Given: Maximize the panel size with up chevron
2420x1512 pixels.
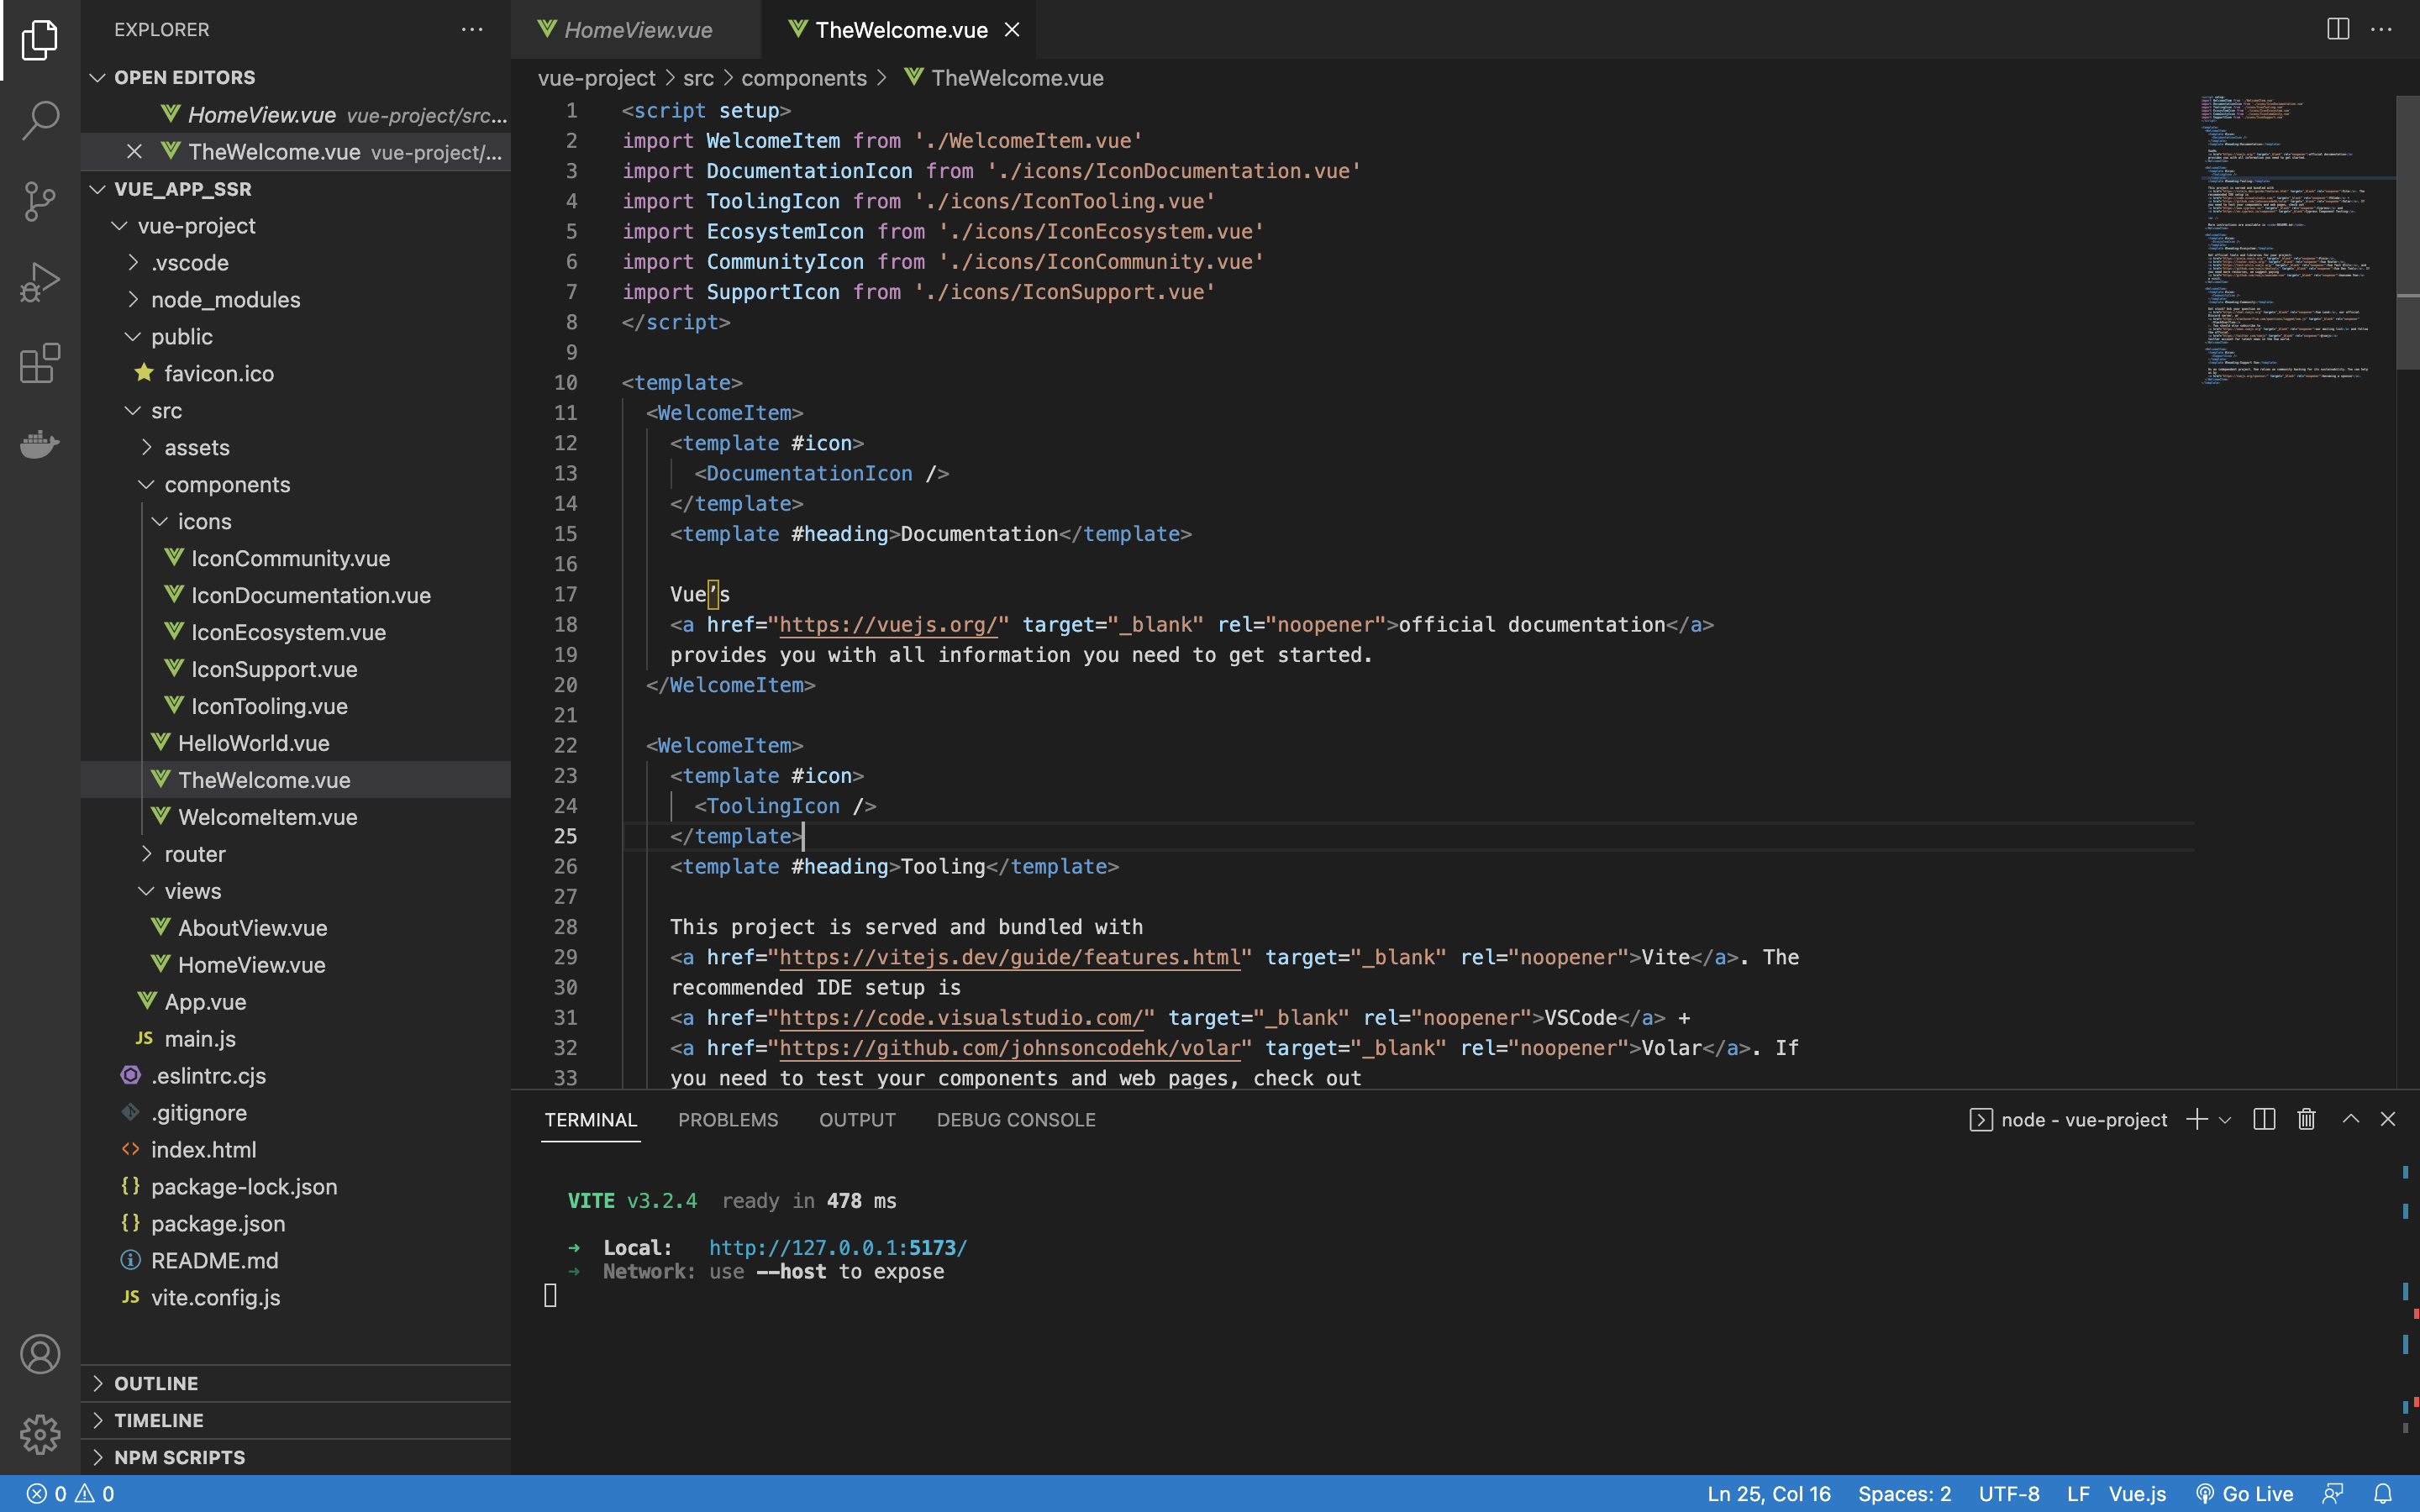Looking at the screenshot, I should 2351,1119.
